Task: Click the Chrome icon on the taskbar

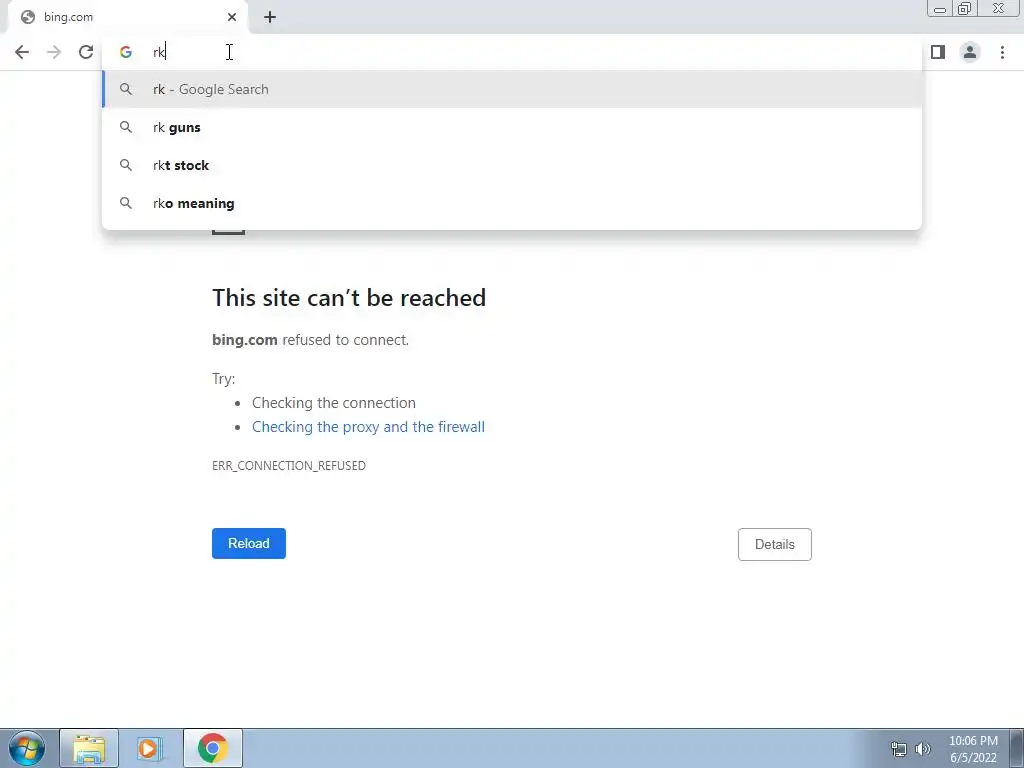Action: pos(212,748)
